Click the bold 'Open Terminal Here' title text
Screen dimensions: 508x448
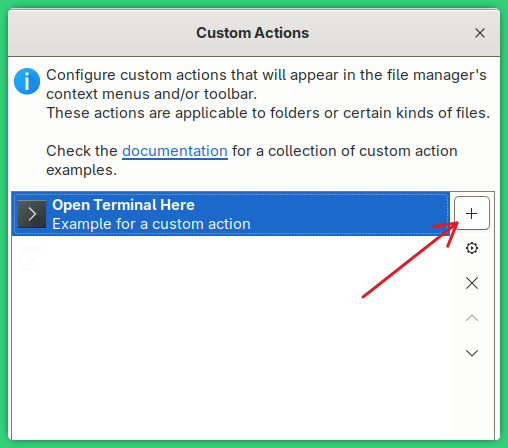pyautogui.click(x=123, y=205)
